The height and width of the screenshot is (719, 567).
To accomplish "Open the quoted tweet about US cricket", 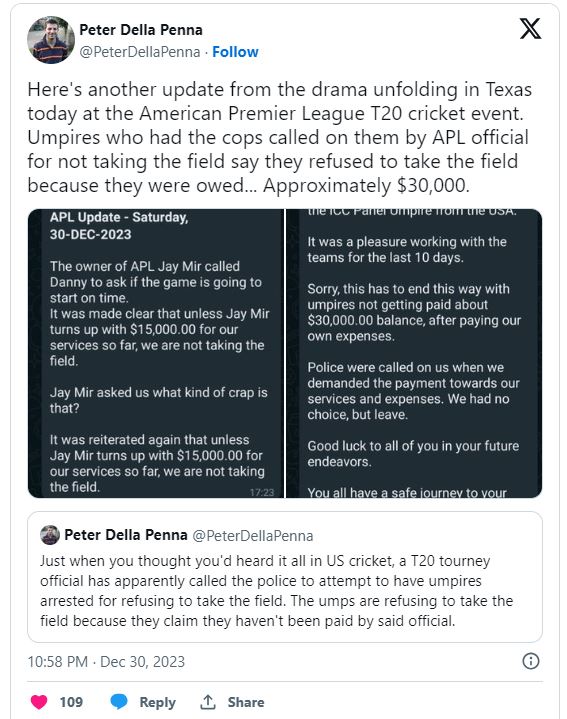I will (285, 577).
